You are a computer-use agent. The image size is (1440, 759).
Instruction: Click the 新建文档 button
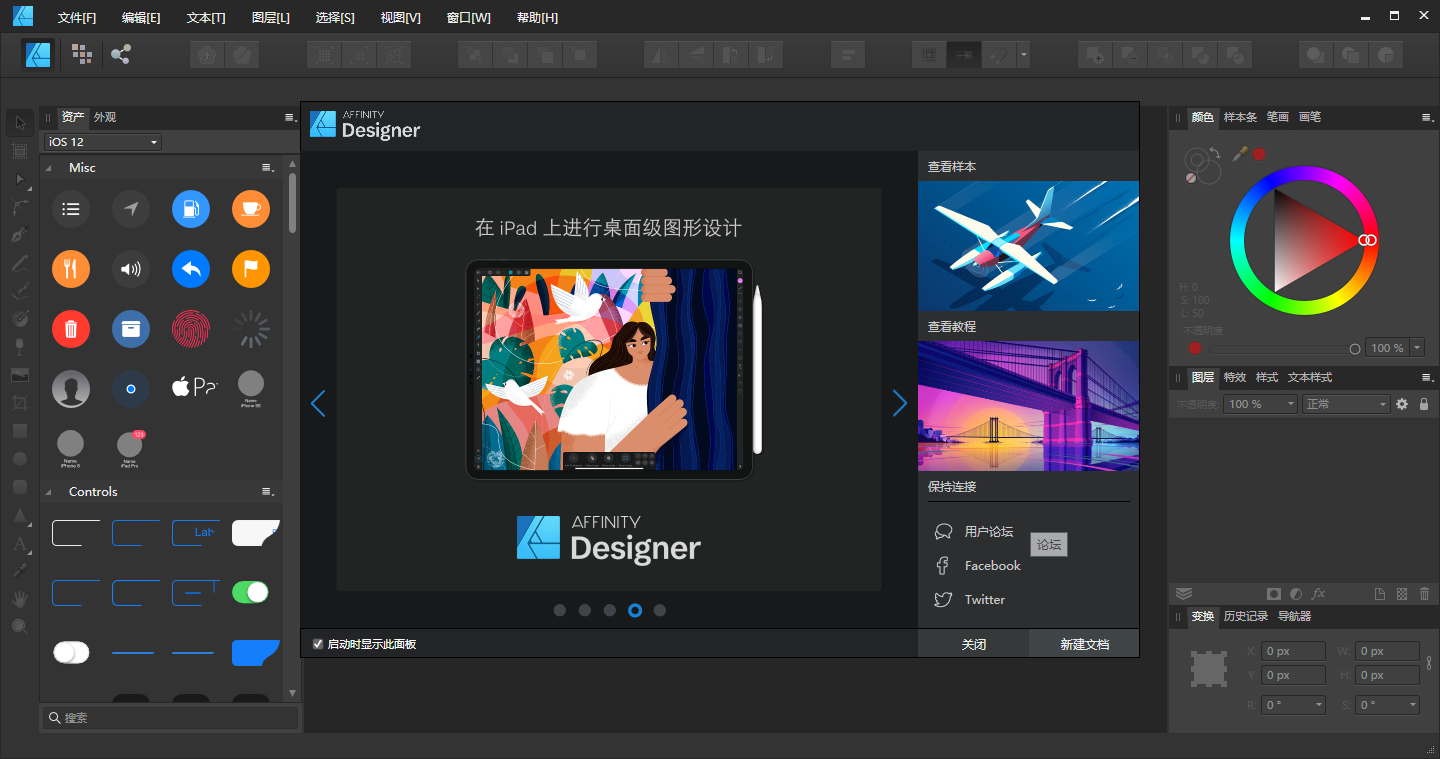click(1084, 644)
